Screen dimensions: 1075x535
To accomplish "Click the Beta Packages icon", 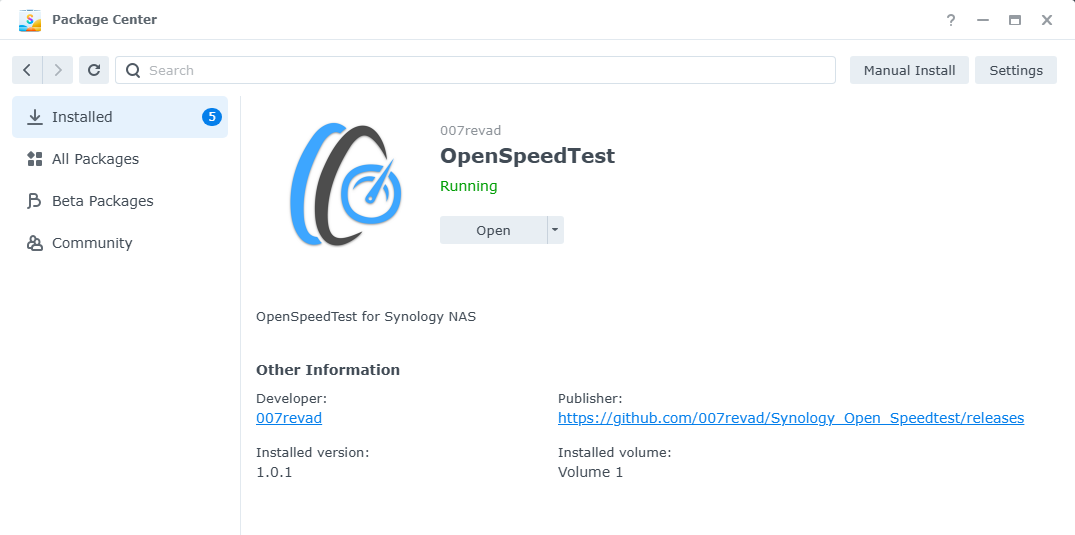I will [35, 201].
